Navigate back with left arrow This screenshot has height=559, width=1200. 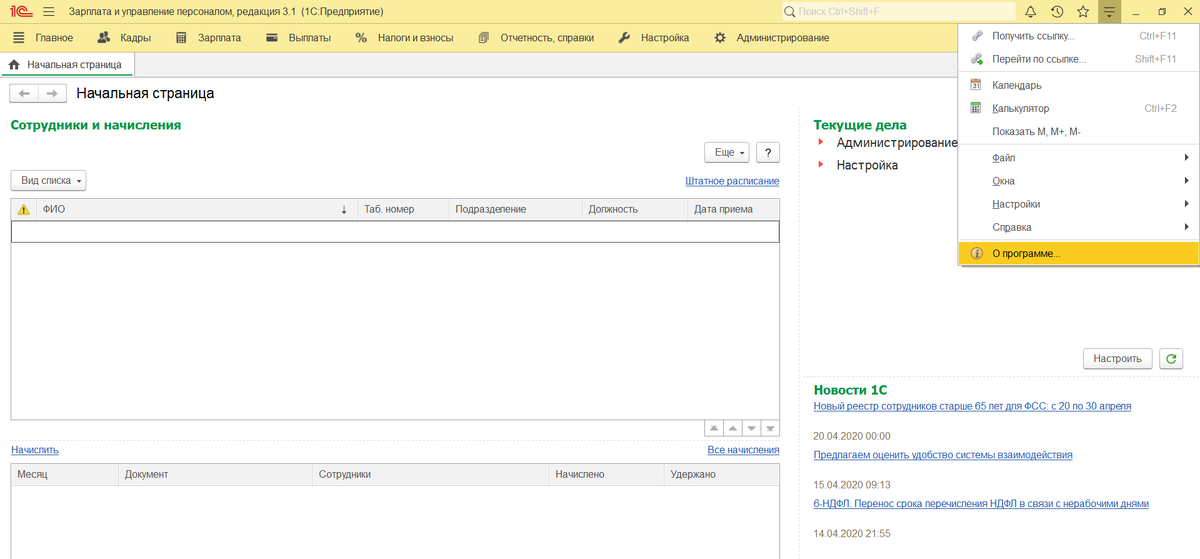(x=24, y=93)
